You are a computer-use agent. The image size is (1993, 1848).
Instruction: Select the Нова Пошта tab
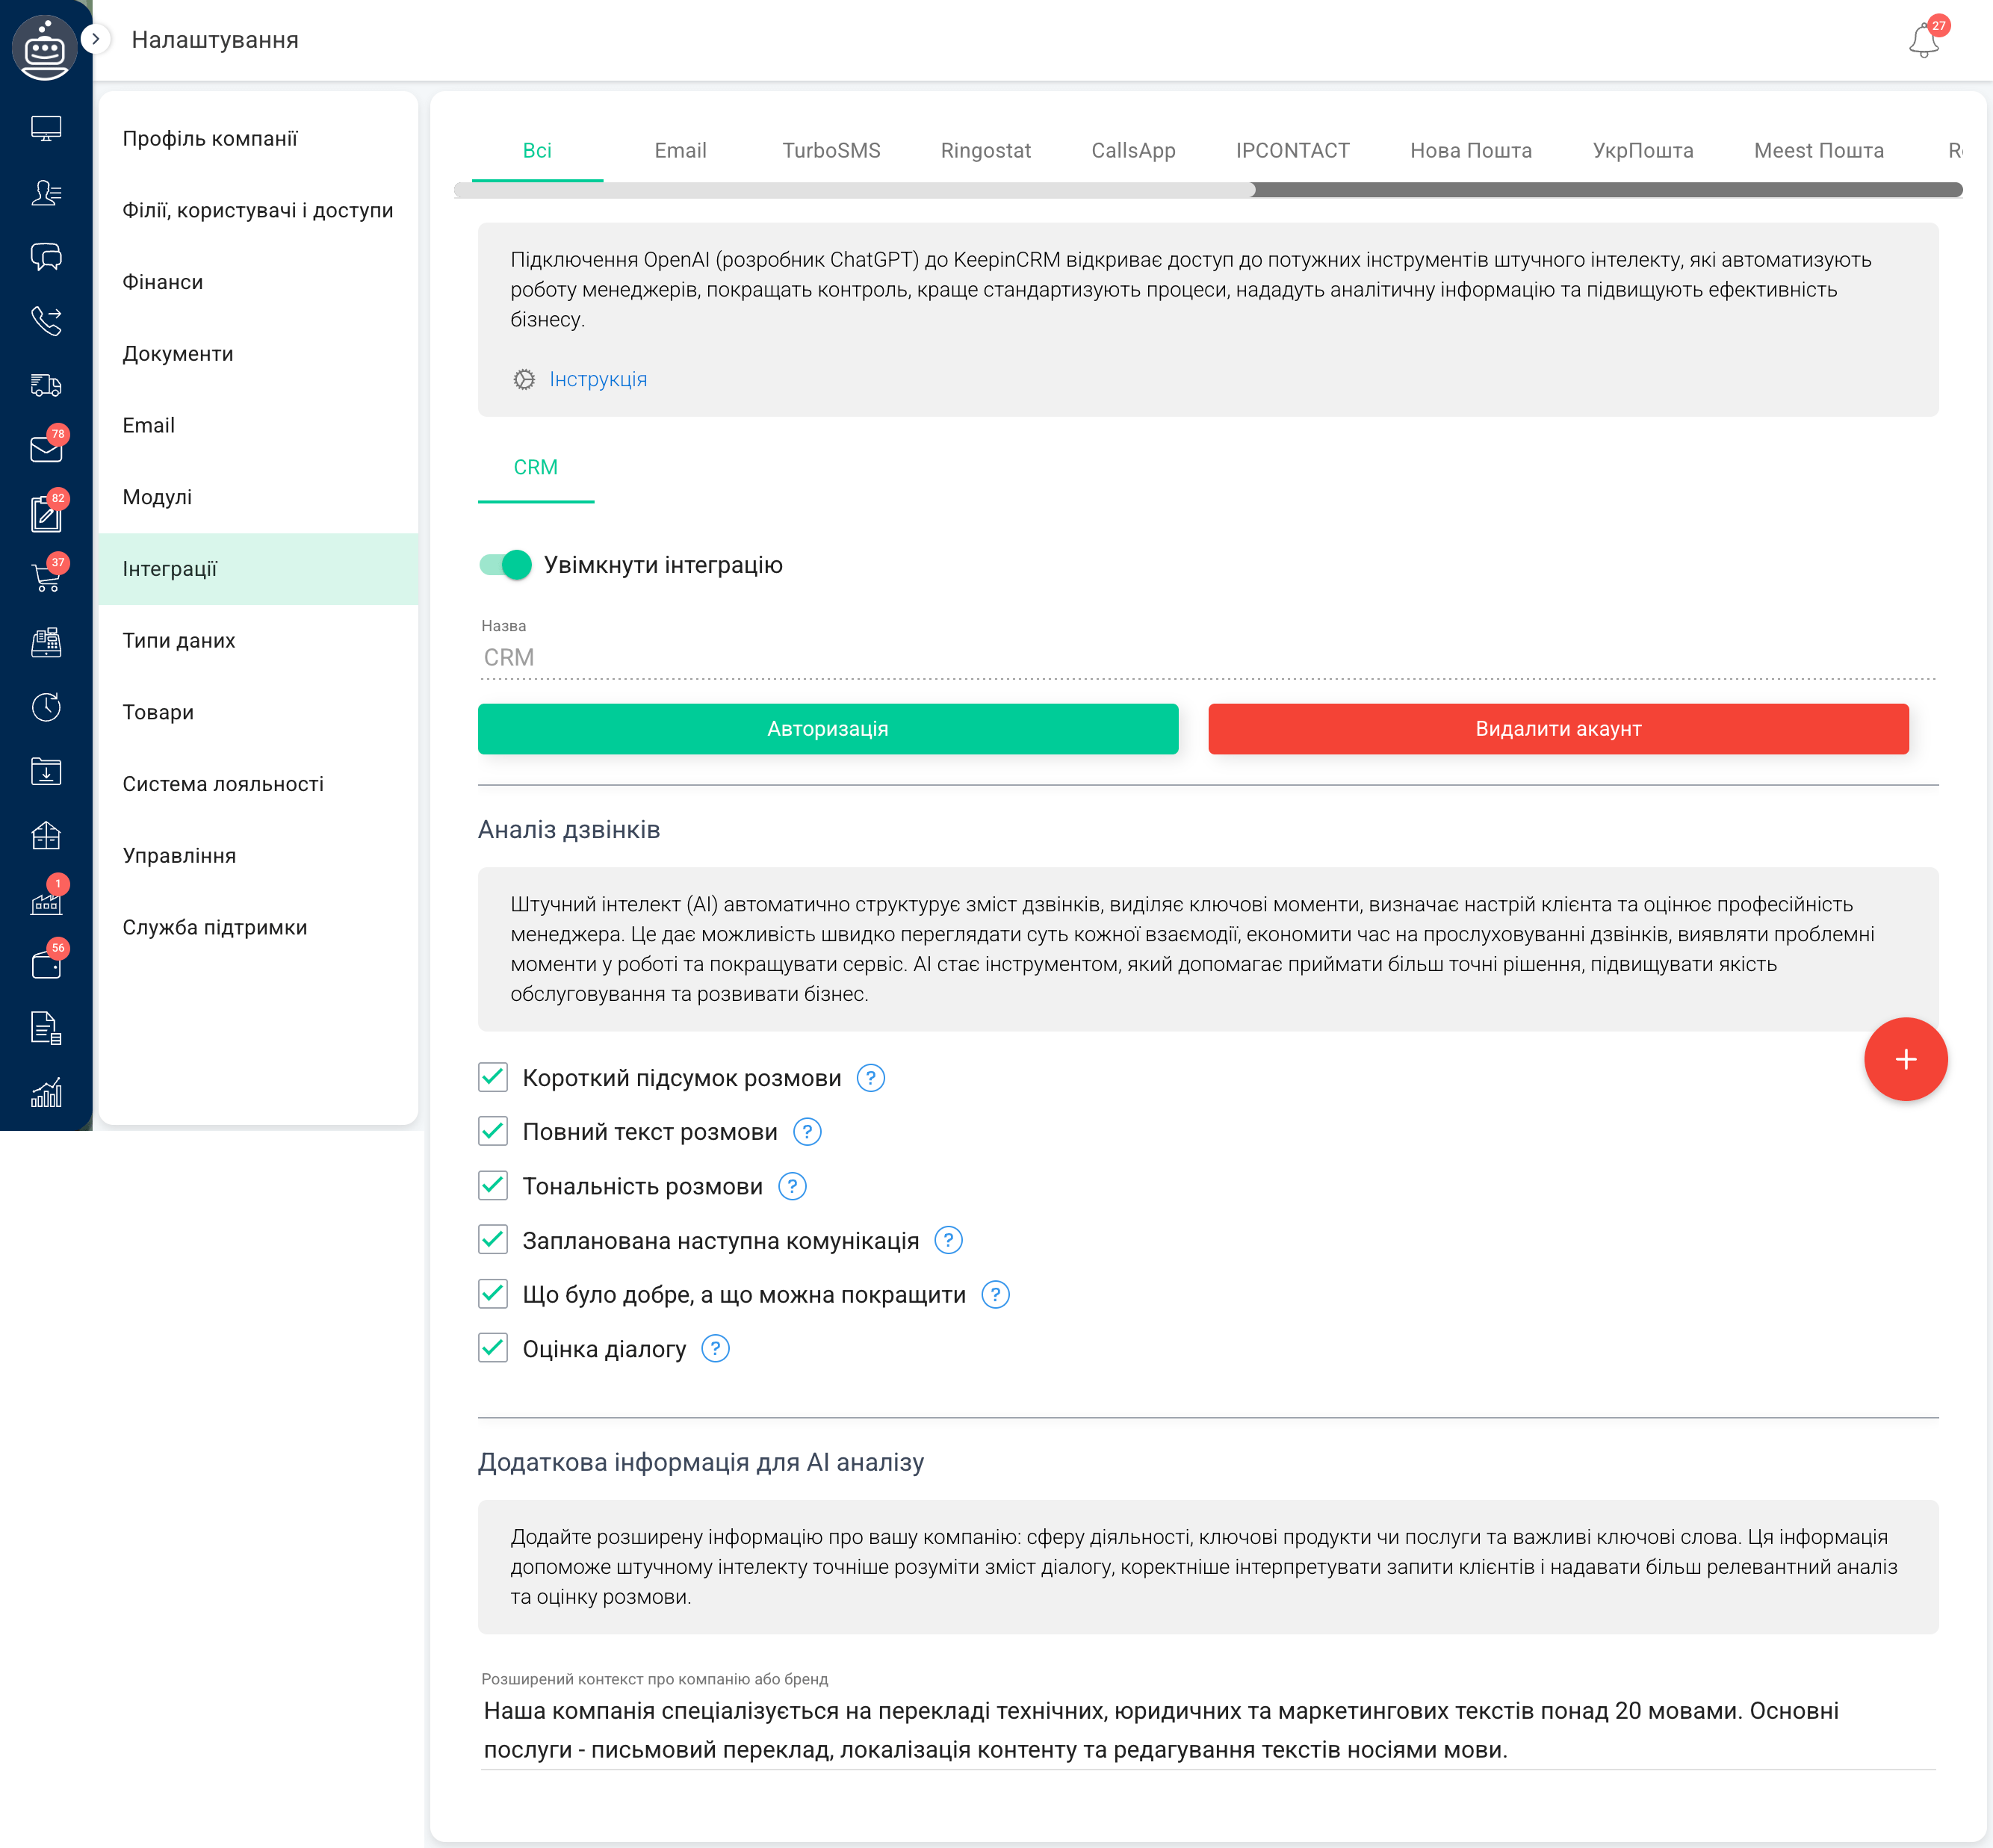pyautogui.click(x=1470, y=150)
